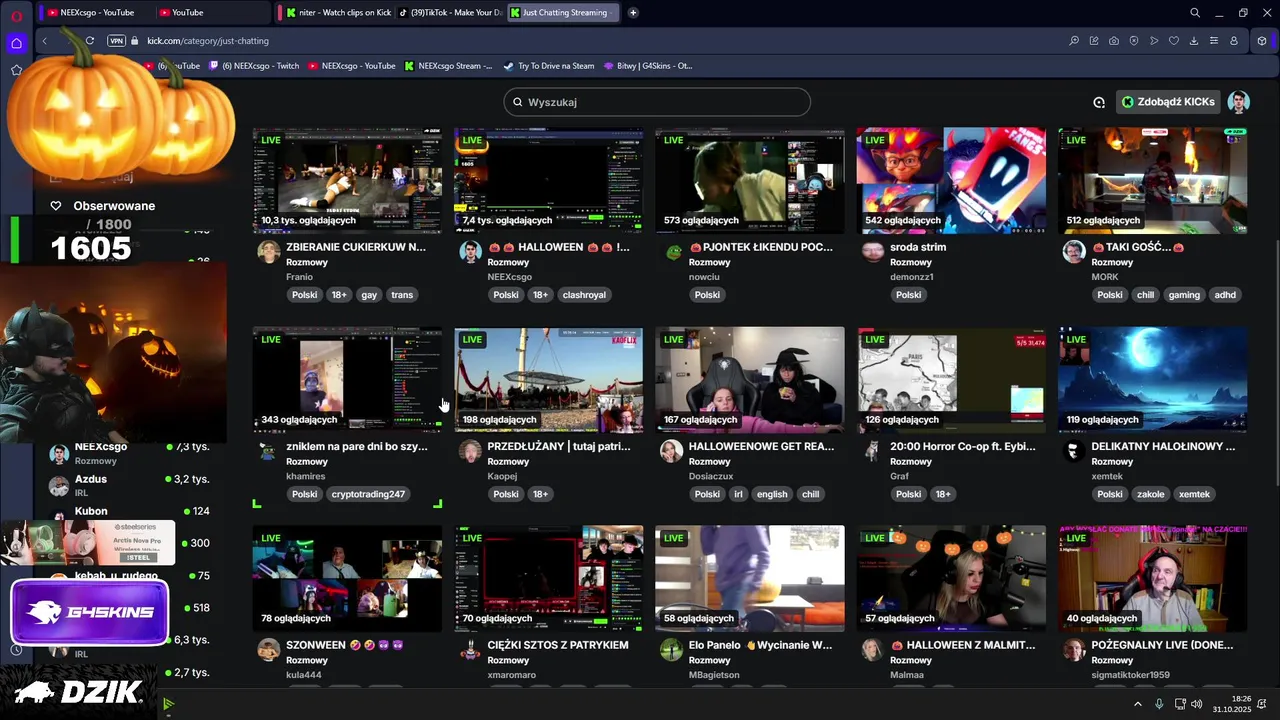Focus the Wyszukaj search field

[657, 102]
